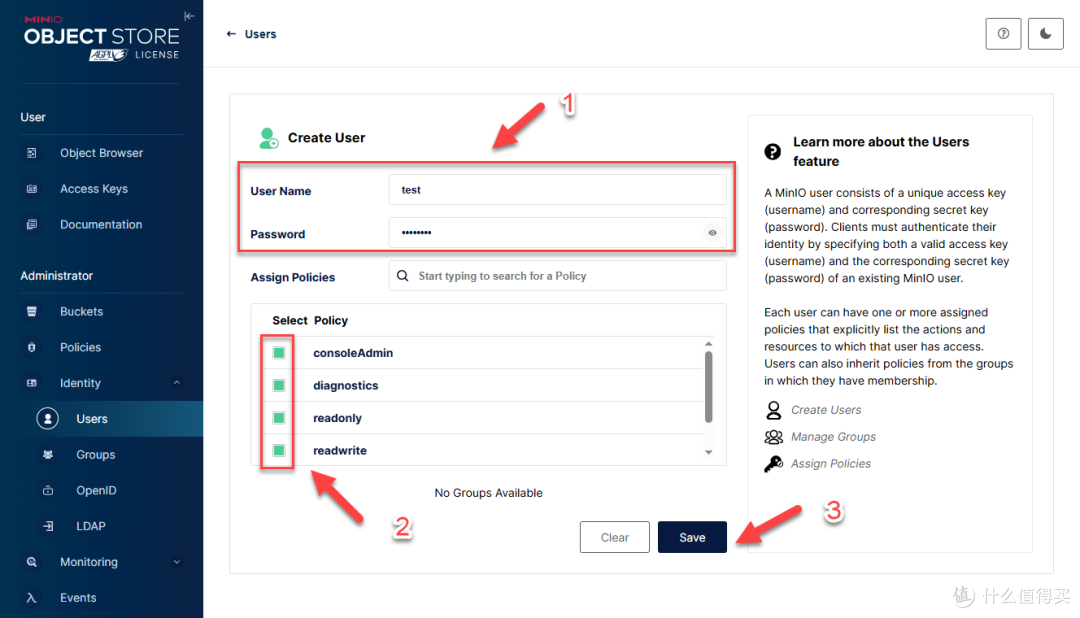The width and height of the screenshot is (1080, 618).
Task: Switch to dark mode with moon icon
Action: pos(1046,34)
